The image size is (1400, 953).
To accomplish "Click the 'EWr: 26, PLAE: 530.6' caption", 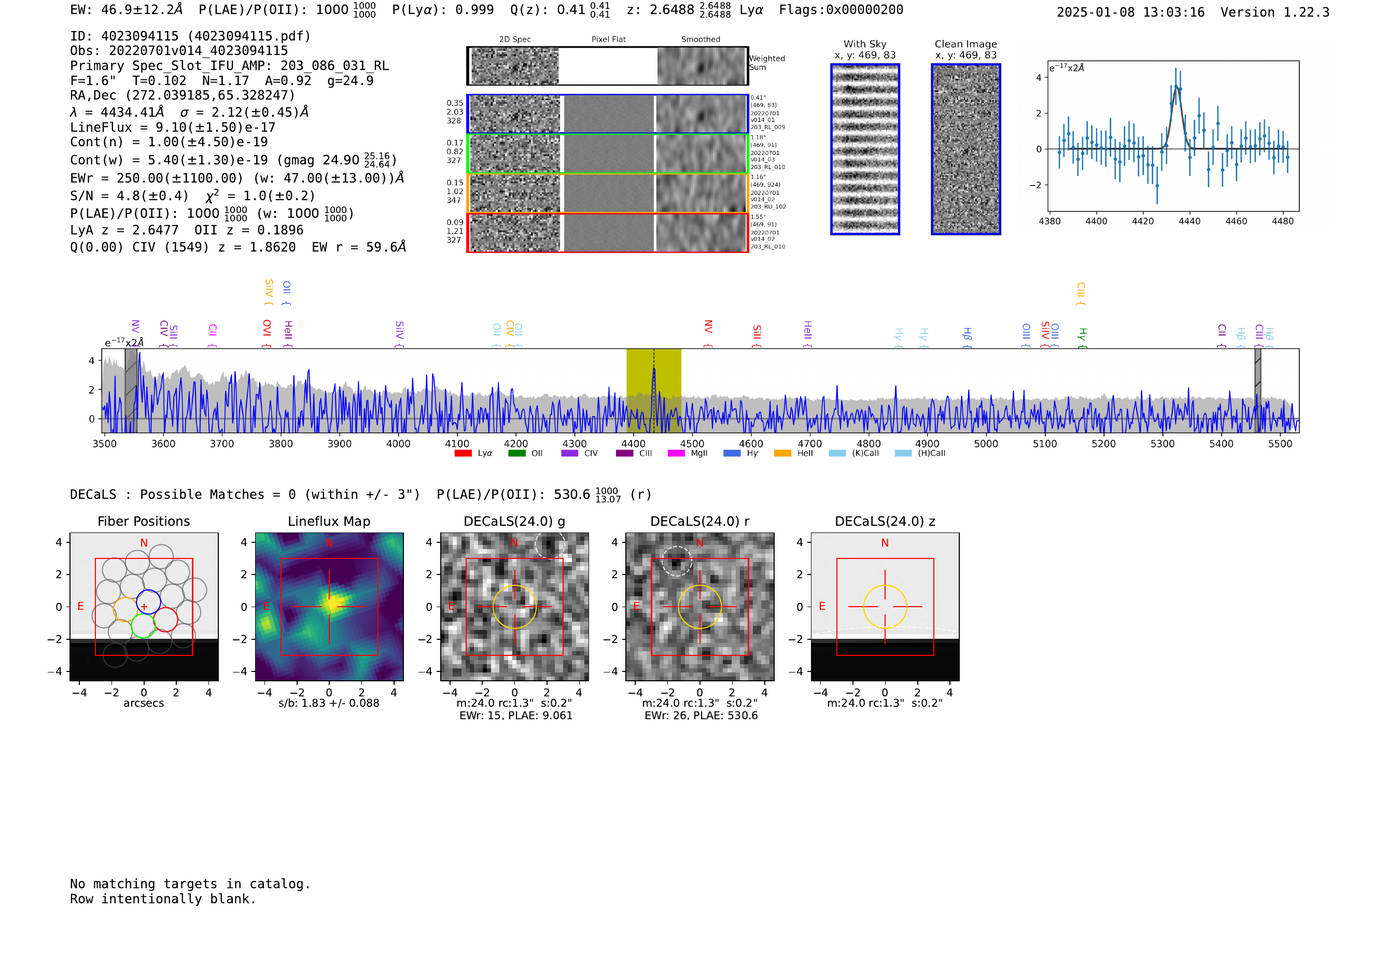I will (701, 716).
